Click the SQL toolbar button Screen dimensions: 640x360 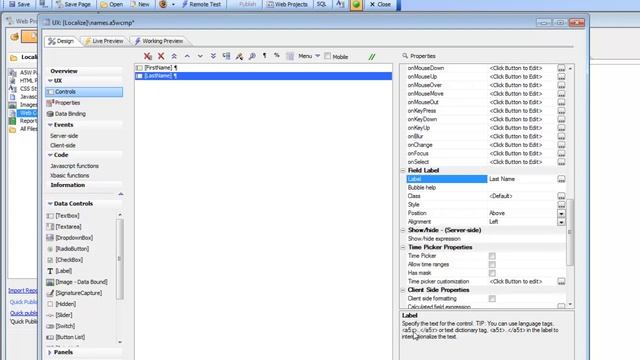pyautogui.click(x=321, y=4)
